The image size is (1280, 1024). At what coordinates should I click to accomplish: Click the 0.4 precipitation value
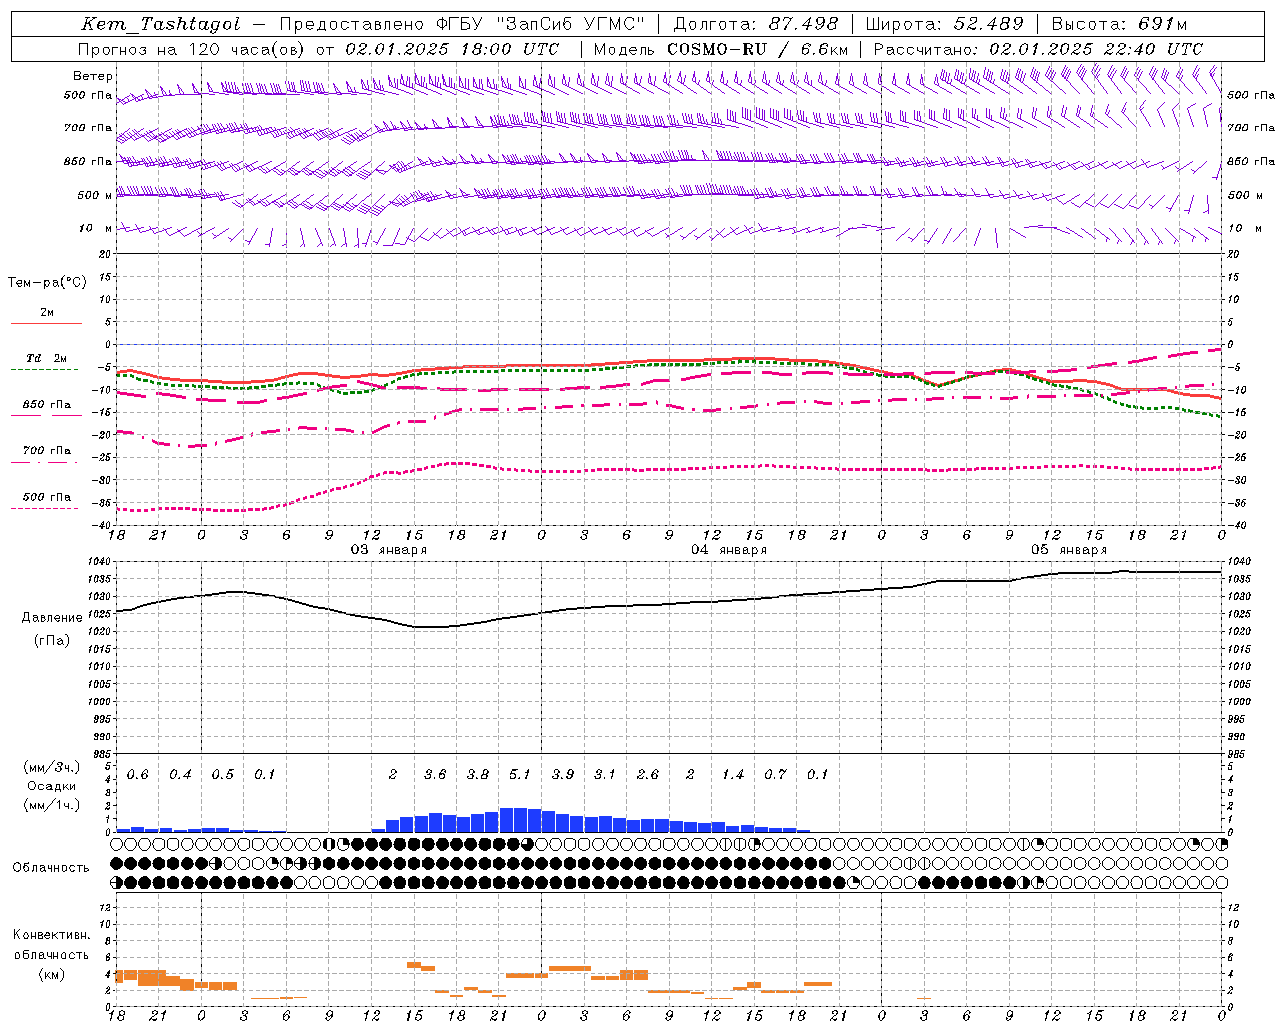pos(180,774)
